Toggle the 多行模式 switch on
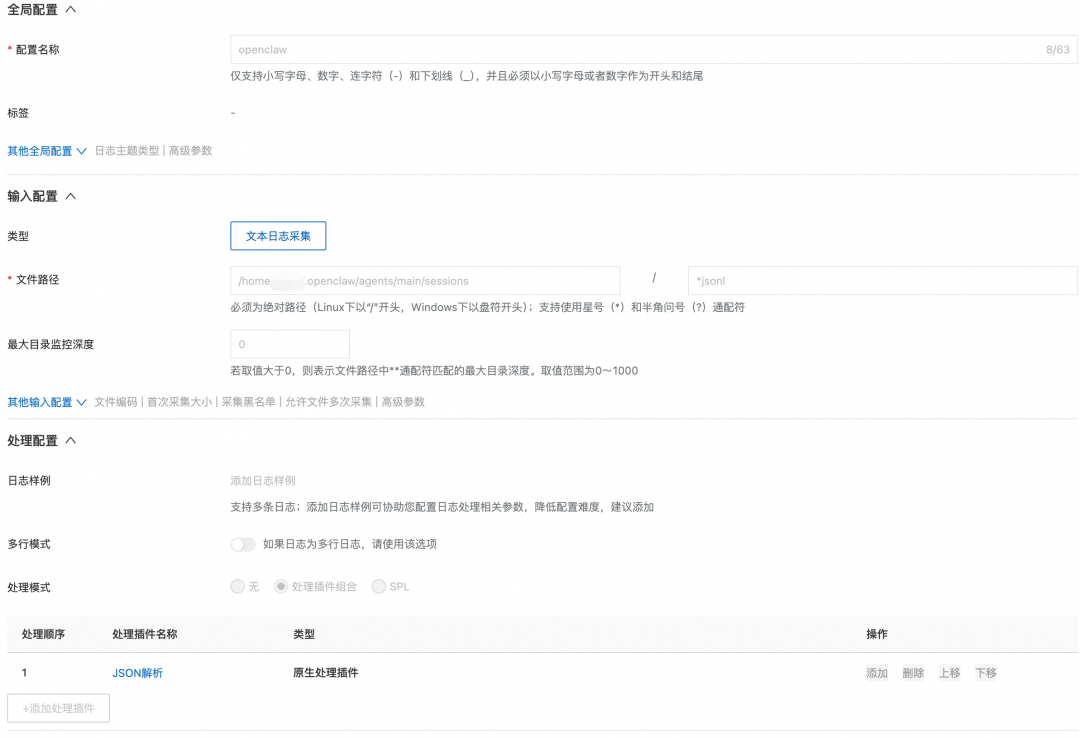Image resolution: width=1080 pixels, height=738 pixels. (x=242, y=546)
